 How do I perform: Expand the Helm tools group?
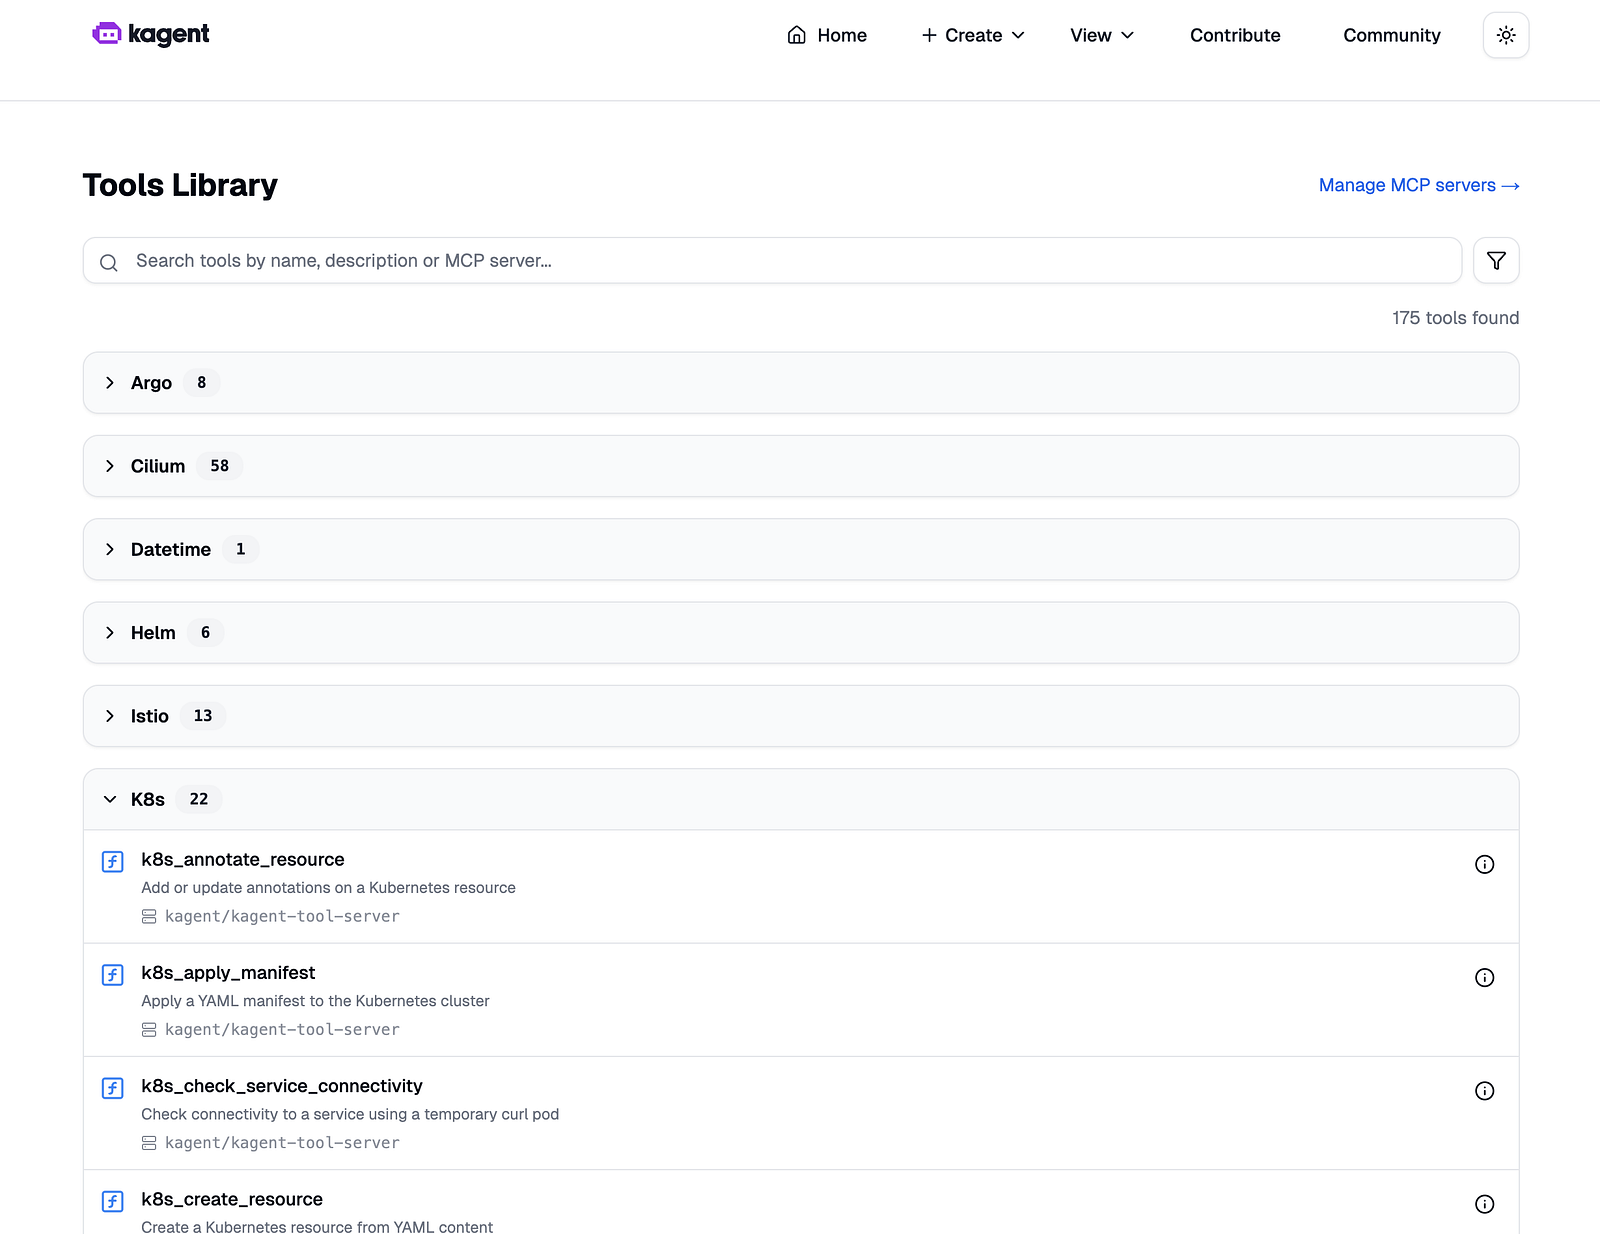[x=801, y=632]
